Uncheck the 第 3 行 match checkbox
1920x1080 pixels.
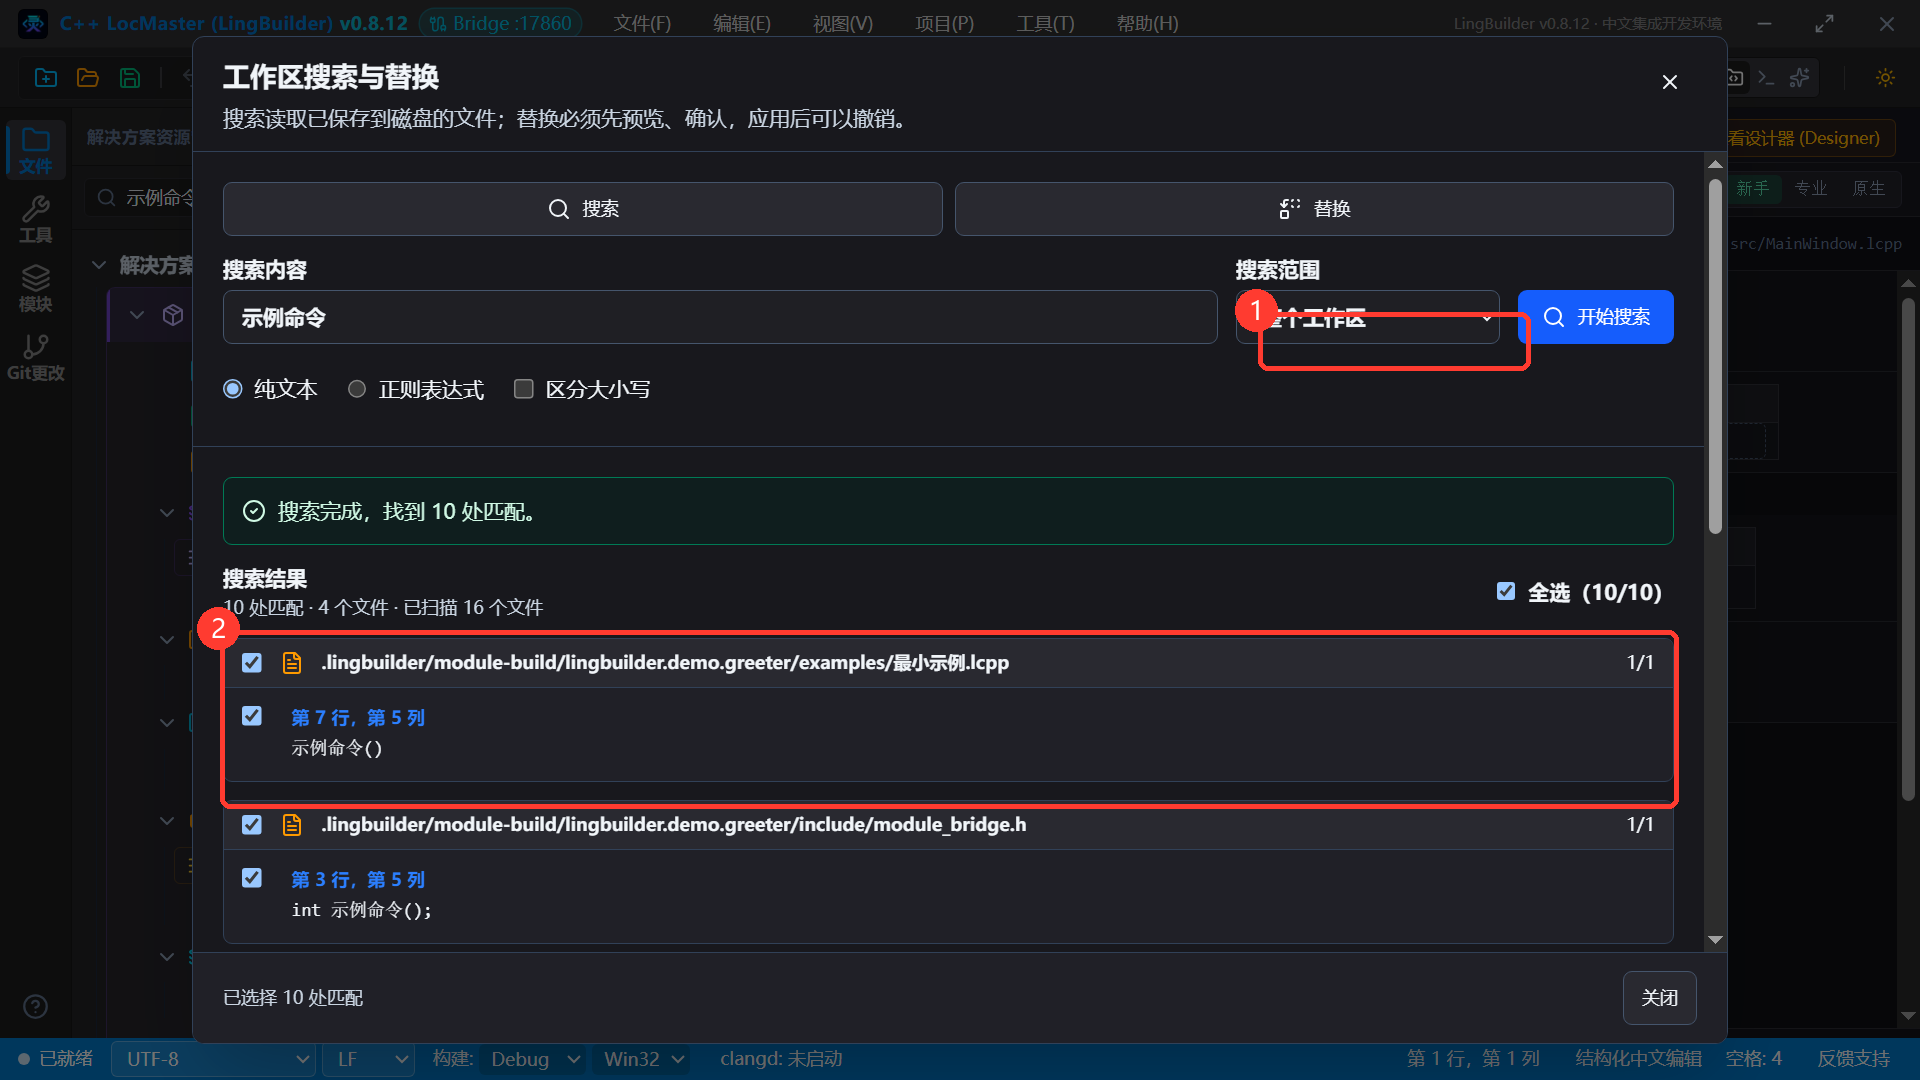(x=252, y=878)
